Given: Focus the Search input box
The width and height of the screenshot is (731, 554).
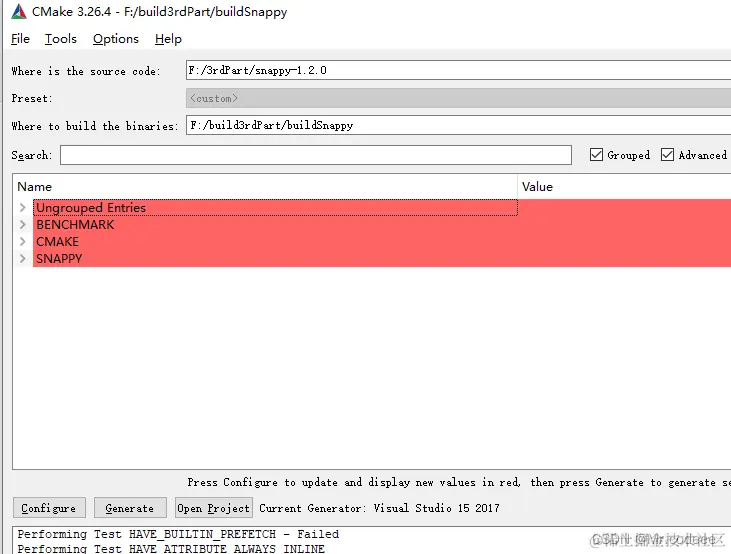Looking at the screenshot, I should click(x=316, y=155).
